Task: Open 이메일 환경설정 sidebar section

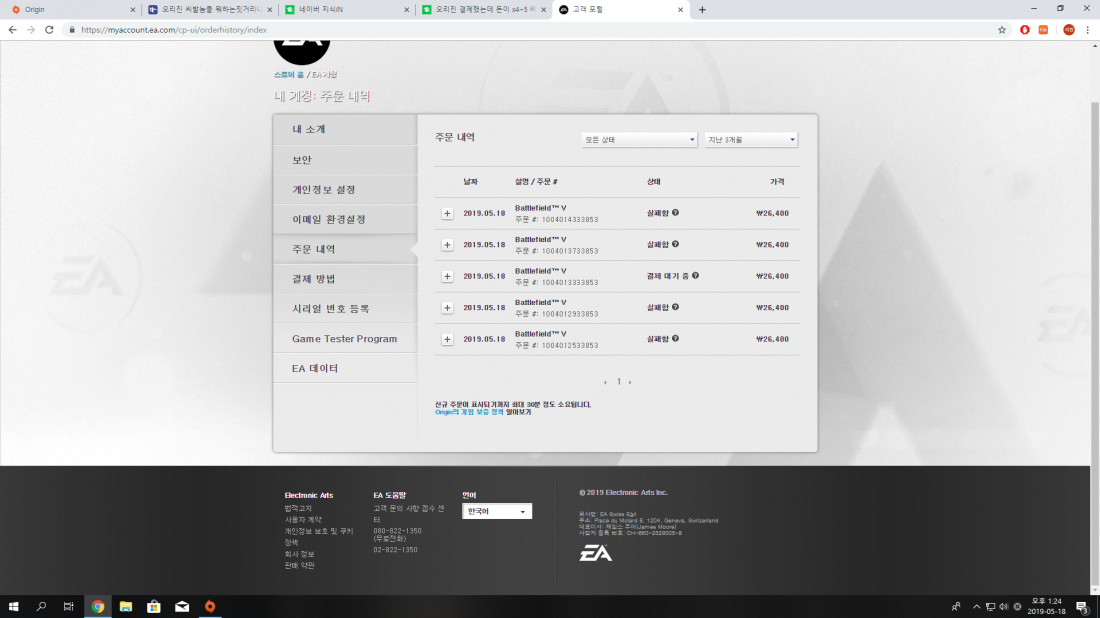Action: click(x=345, y=220)
